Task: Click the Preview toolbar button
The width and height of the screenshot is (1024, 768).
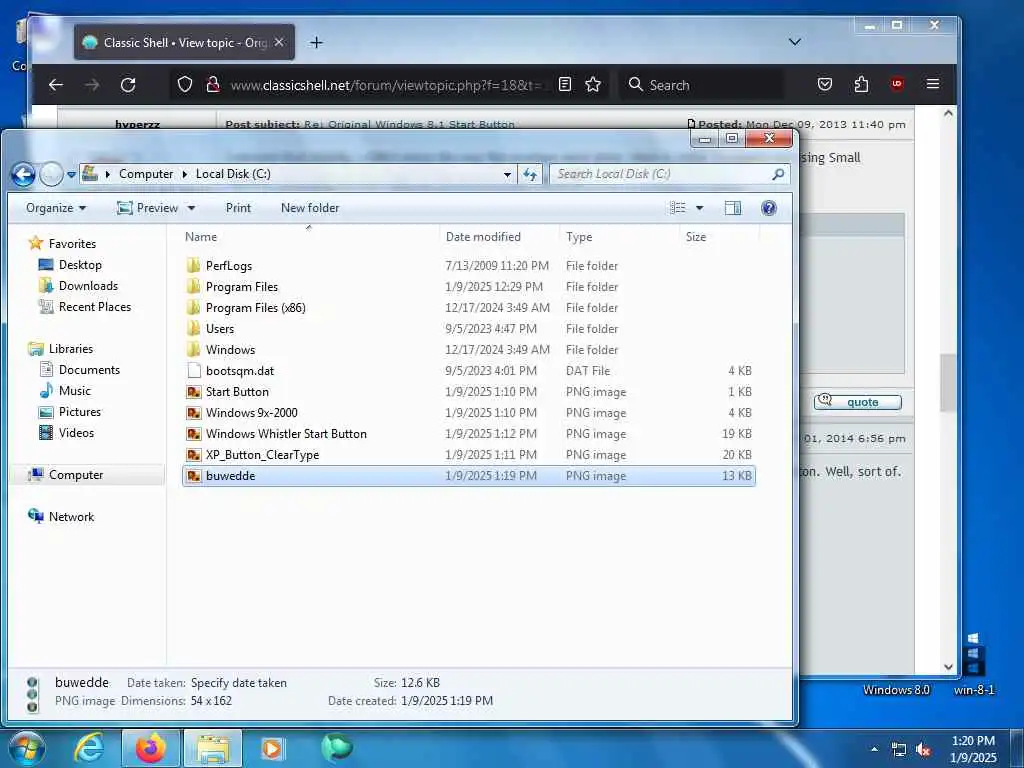Action: 148,208
